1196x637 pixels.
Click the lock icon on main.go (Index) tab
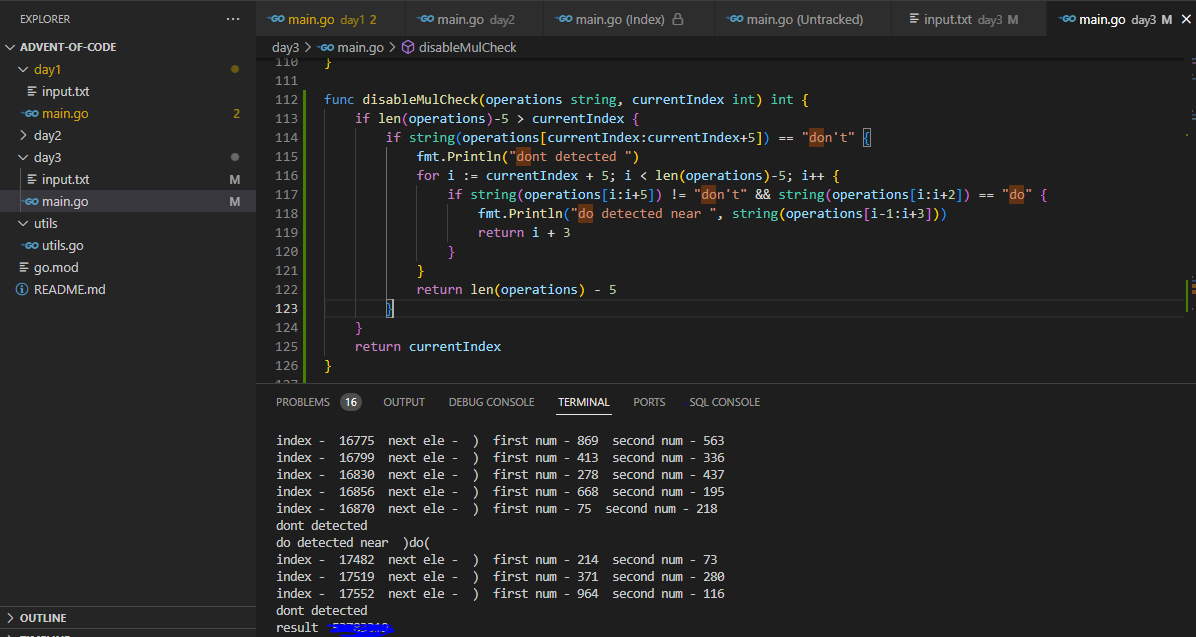pos(677,20)
